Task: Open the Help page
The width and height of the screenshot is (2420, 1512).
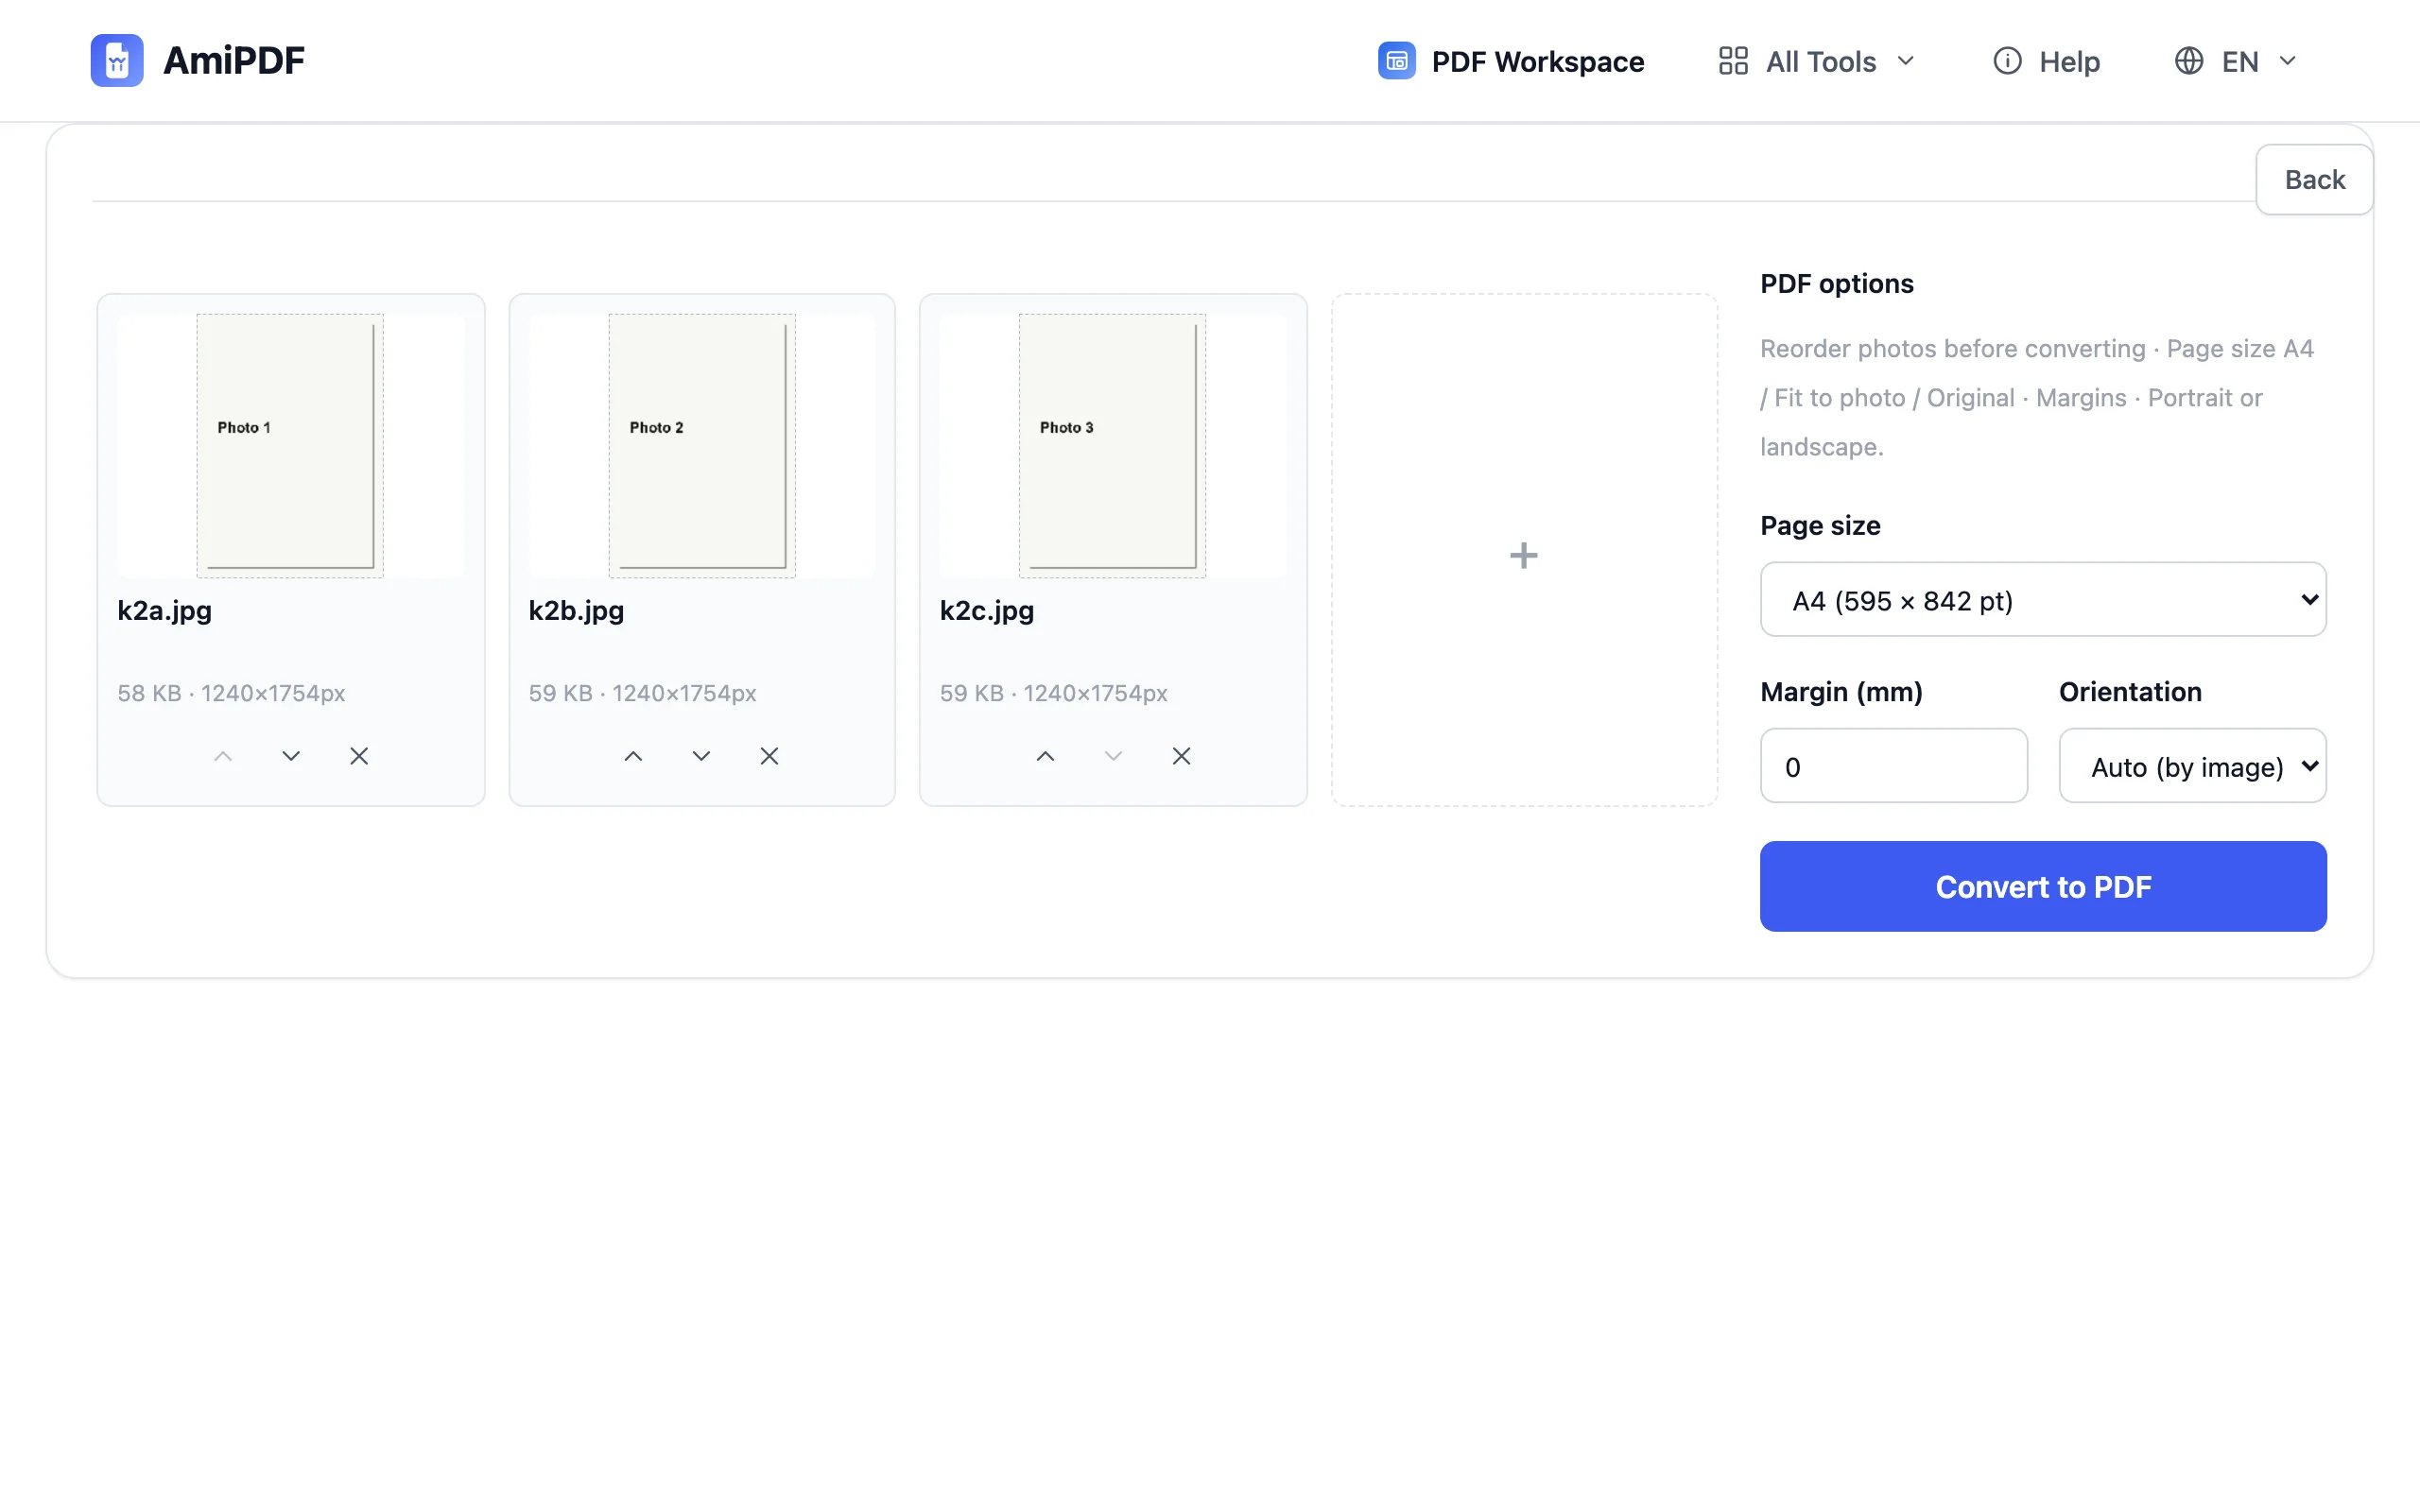Action: click(2046, 61)
